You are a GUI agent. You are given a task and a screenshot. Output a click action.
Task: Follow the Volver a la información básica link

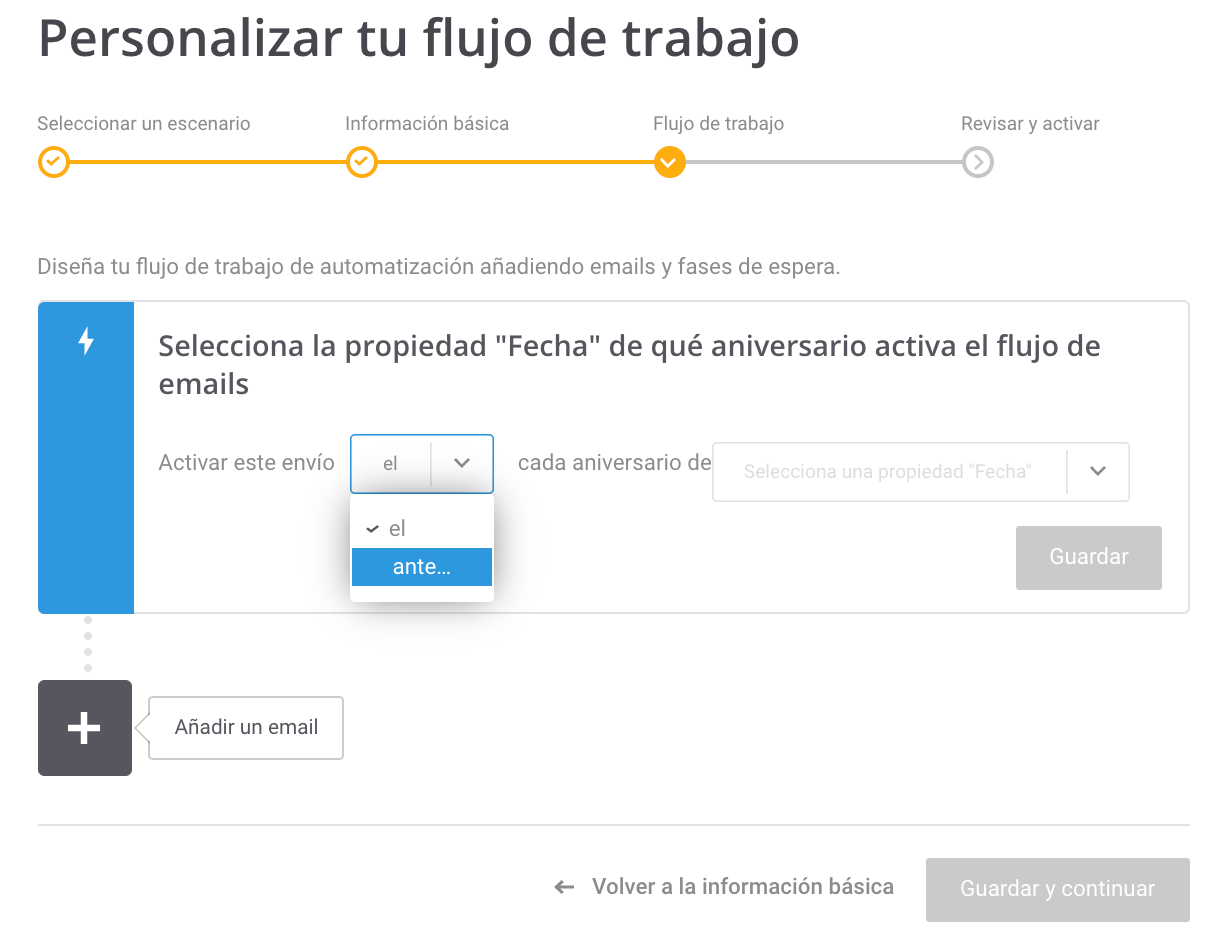[x=742, y=887]
